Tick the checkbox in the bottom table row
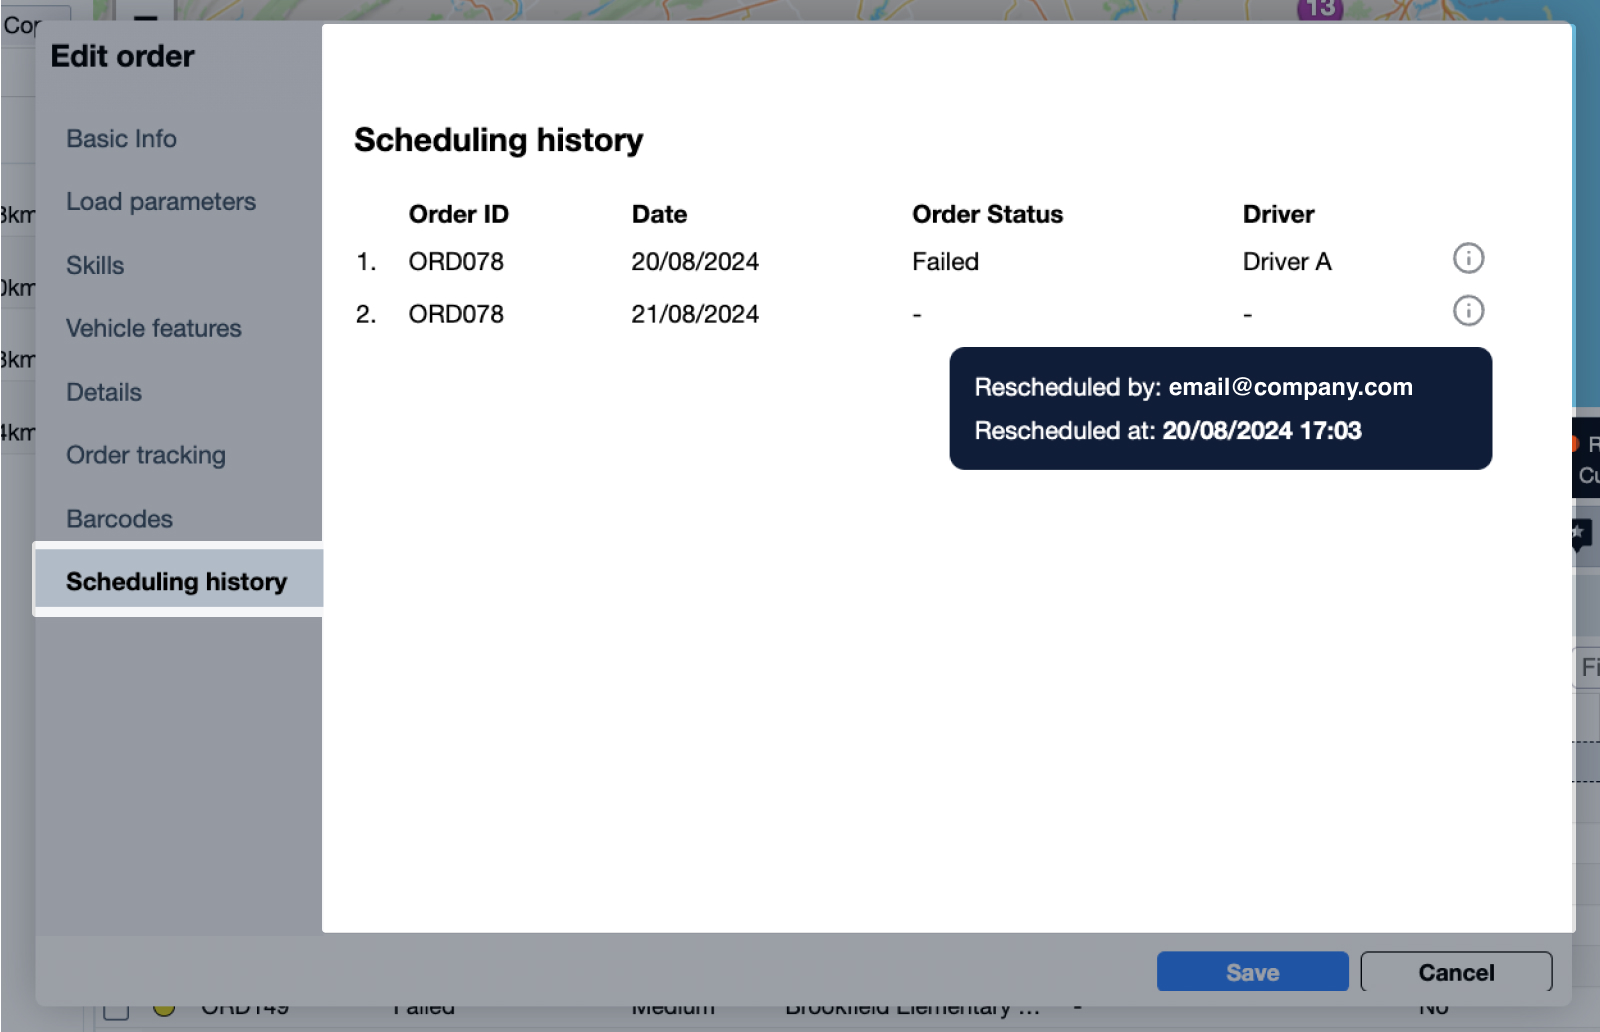Viewport: 1600px width, 1032px height. (116, 1010)
